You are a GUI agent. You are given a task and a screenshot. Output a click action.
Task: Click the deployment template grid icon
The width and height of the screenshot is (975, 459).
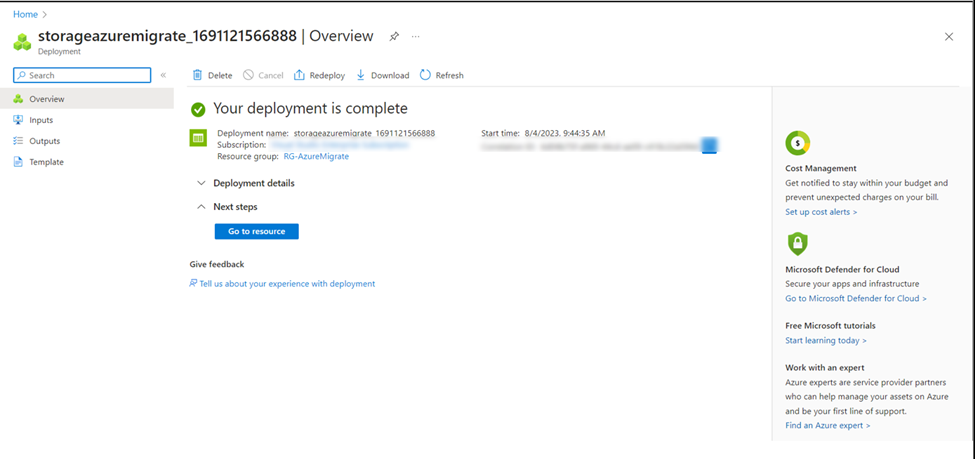198,138
